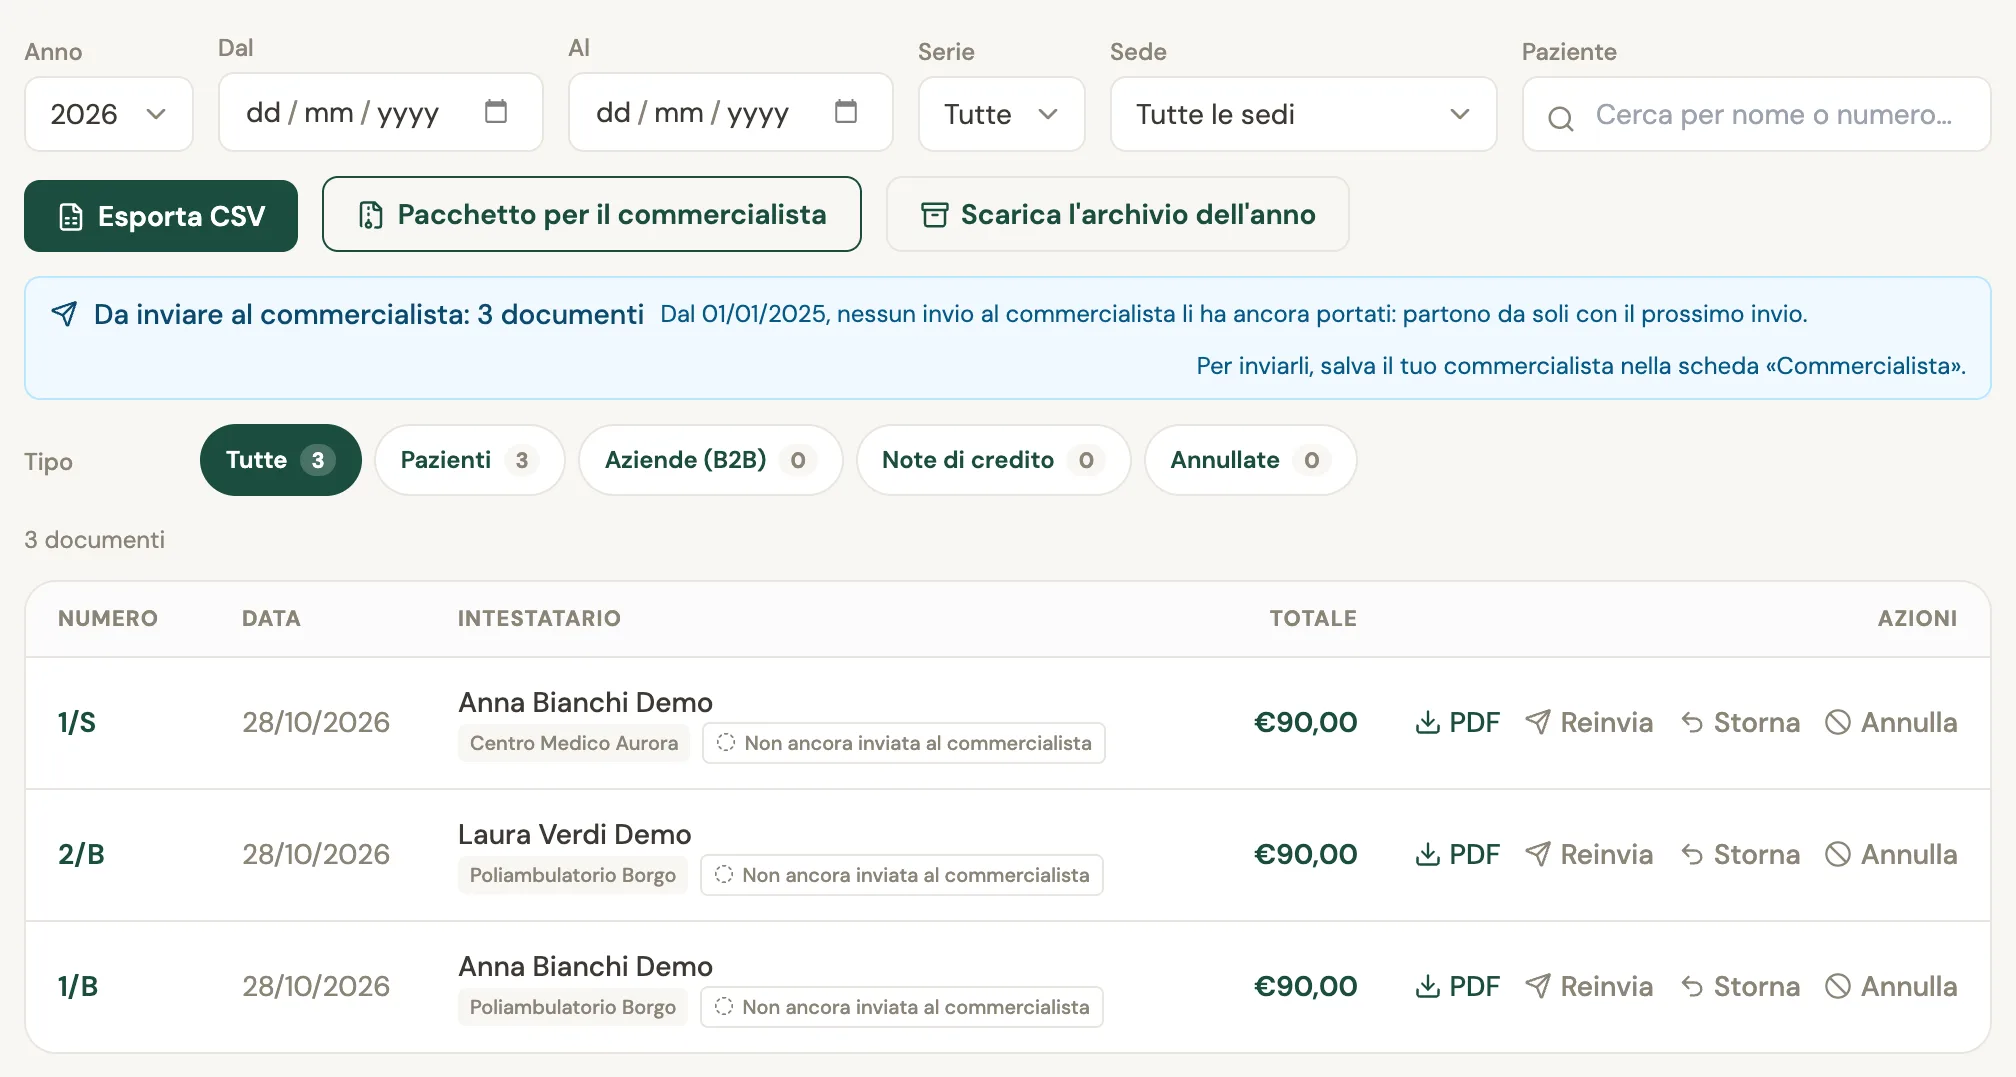The image size is (2016, 1077).
Task: Open Pacchetto per il commercialista
Action: (592, 214)
